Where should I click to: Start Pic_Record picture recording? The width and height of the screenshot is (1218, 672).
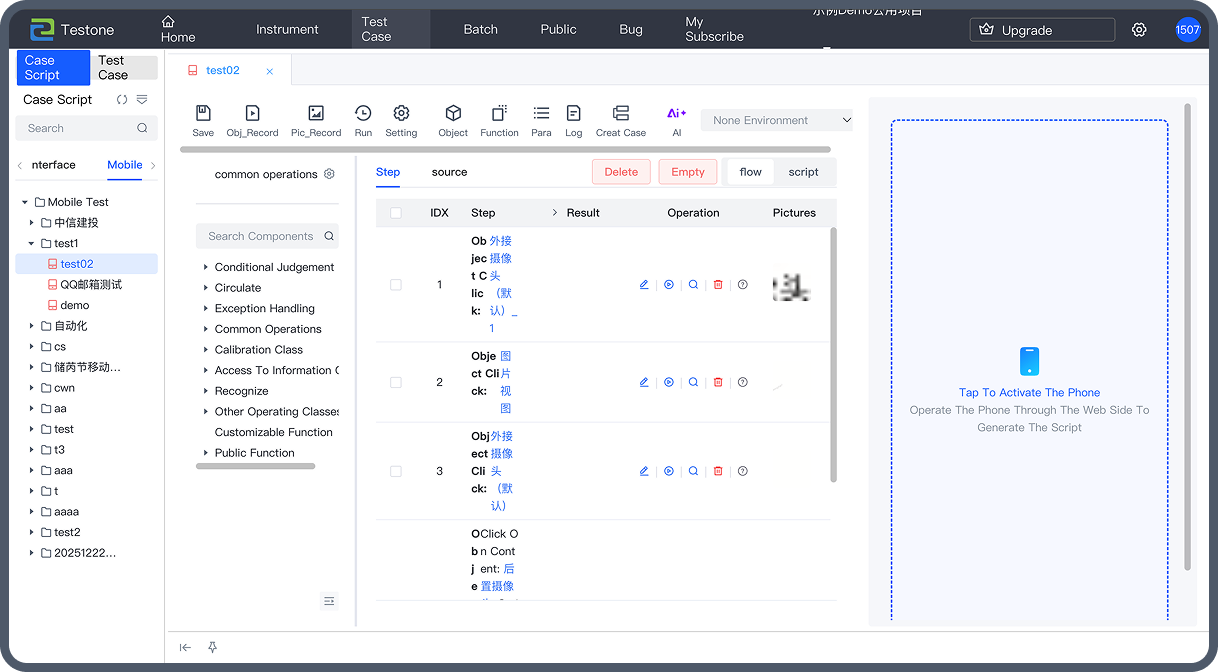pos(316,114)
